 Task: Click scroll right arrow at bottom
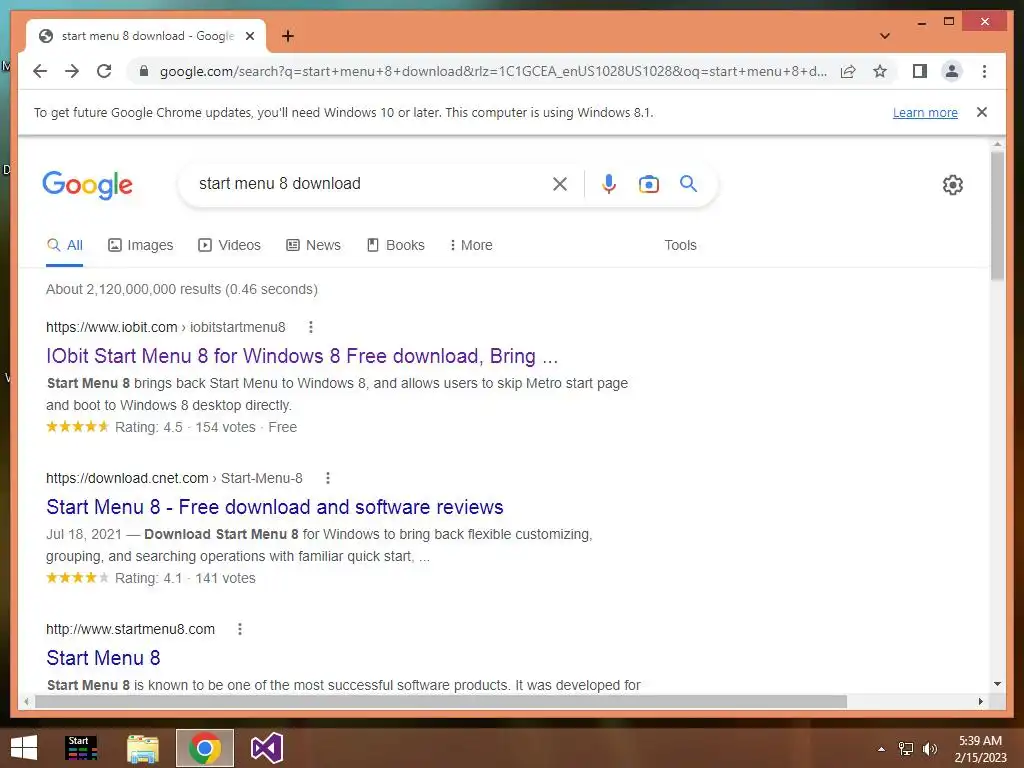981,701
